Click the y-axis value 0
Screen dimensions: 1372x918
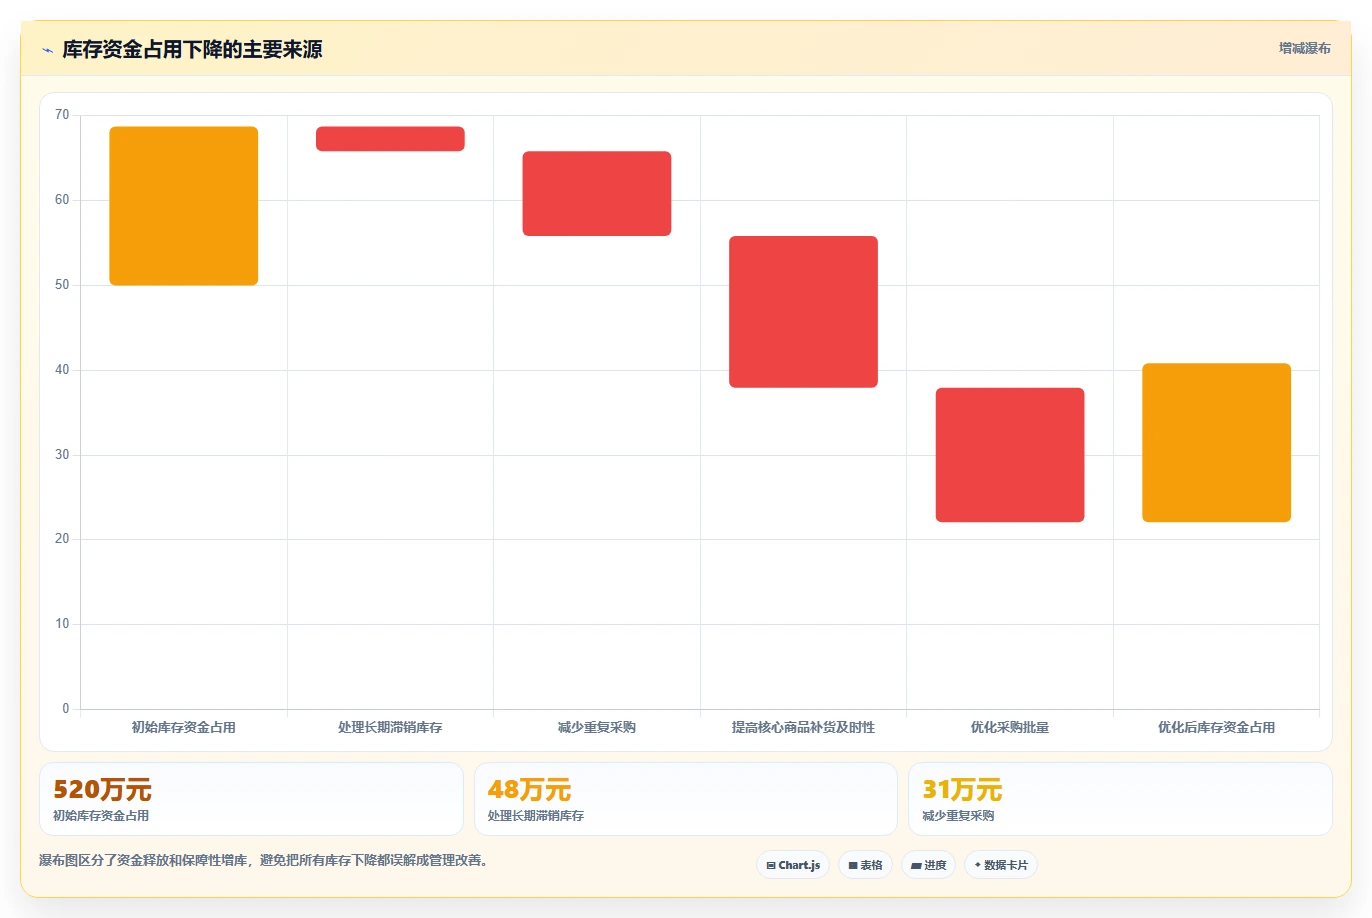click(66, 709)
